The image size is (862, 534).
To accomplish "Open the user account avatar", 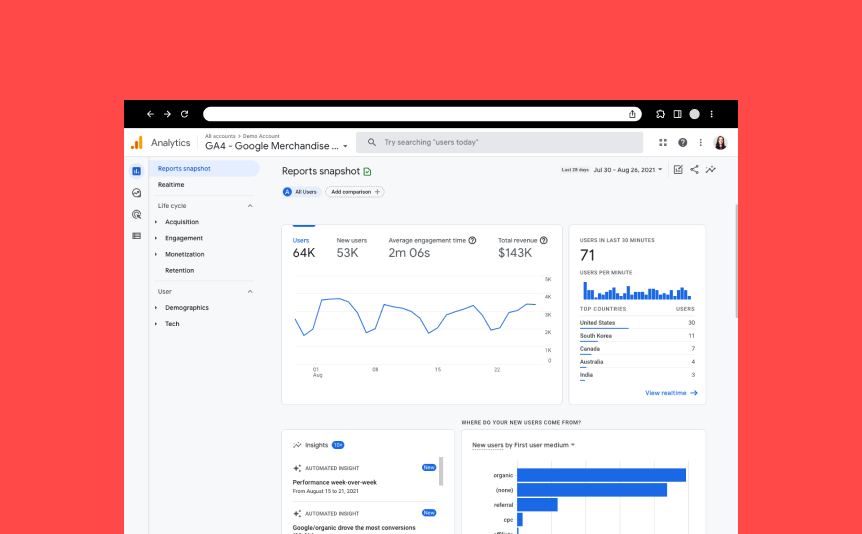I will coord(720,142).
